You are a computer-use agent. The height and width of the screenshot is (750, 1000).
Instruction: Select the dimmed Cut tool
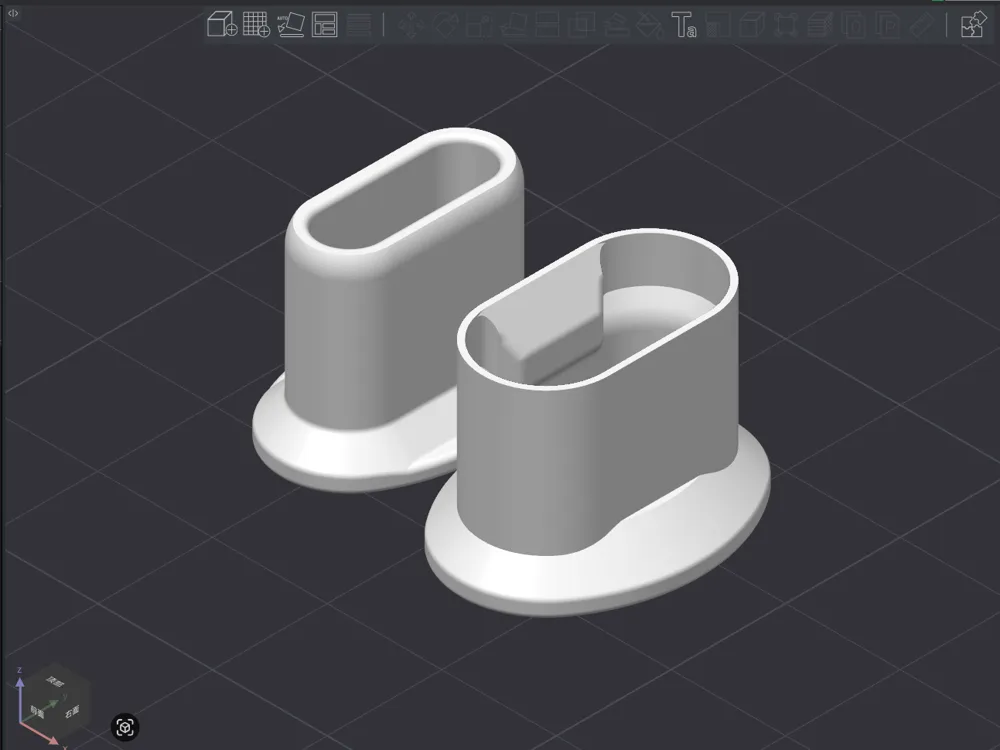pos(547,24)
